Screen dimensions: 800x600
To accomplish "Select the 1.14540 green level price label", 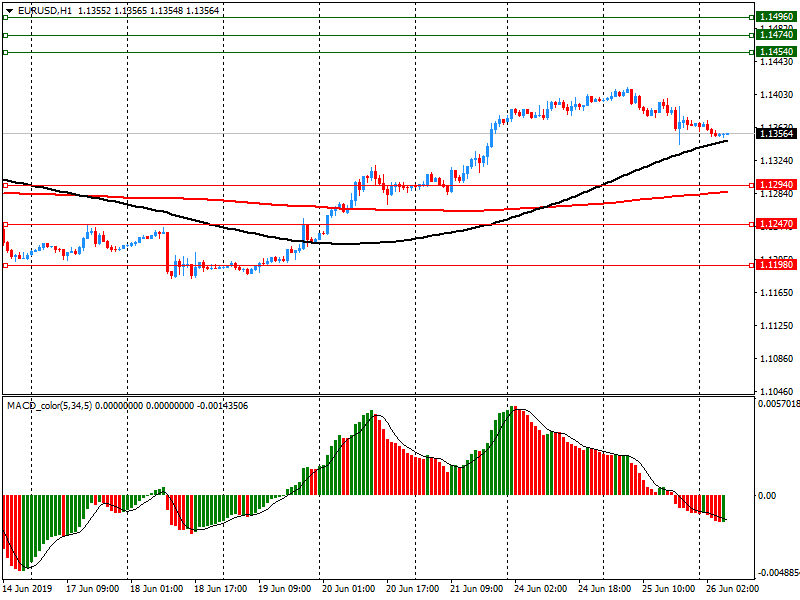I will click(x=777, y=52).
